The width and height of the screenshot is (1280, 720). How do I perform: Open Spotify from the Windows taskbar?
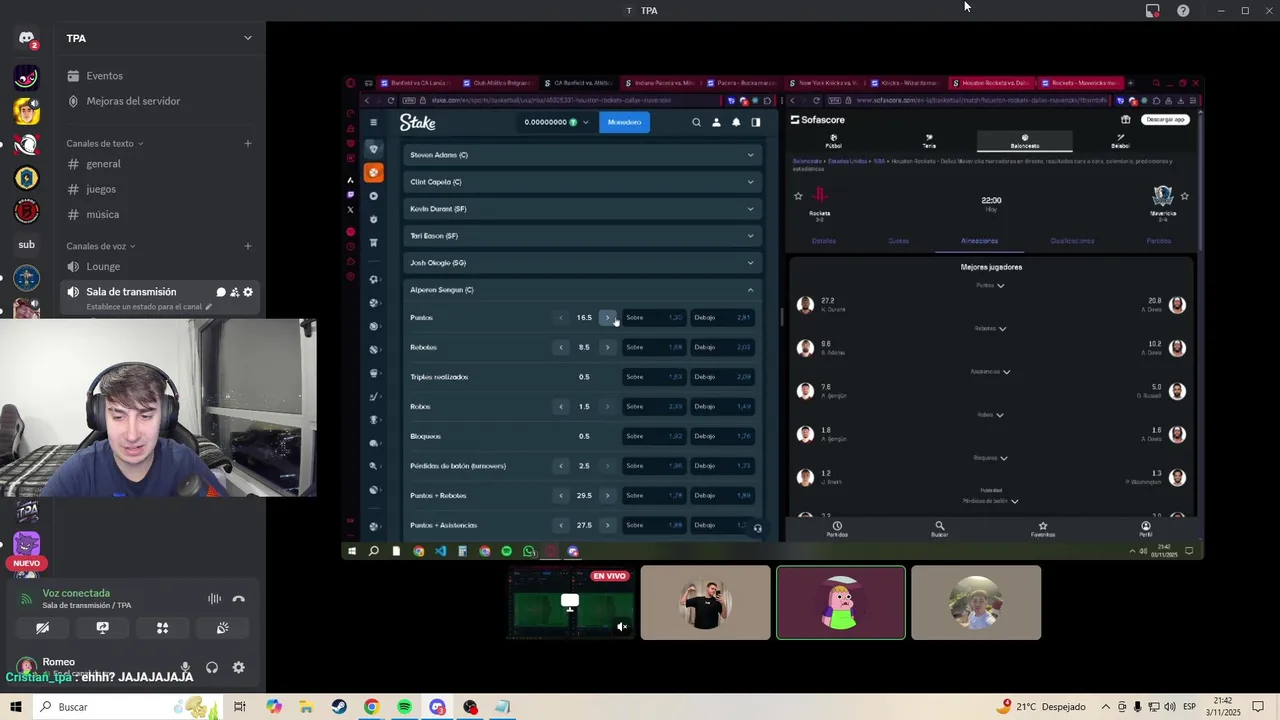(x=404, y=707)
